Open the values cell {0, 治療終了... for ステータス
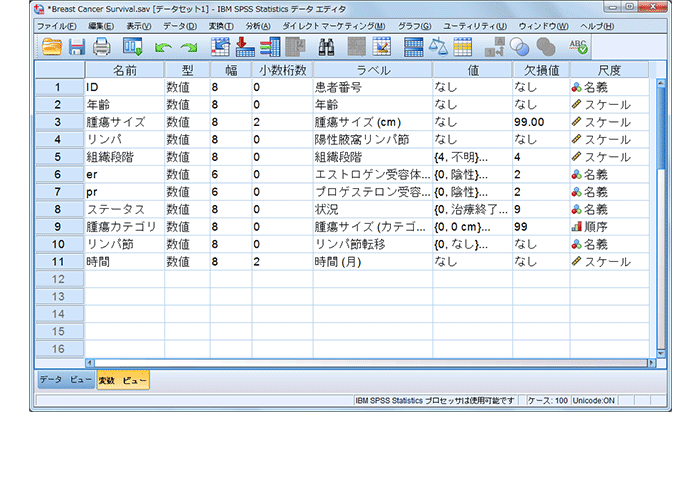 click(472, 209)
